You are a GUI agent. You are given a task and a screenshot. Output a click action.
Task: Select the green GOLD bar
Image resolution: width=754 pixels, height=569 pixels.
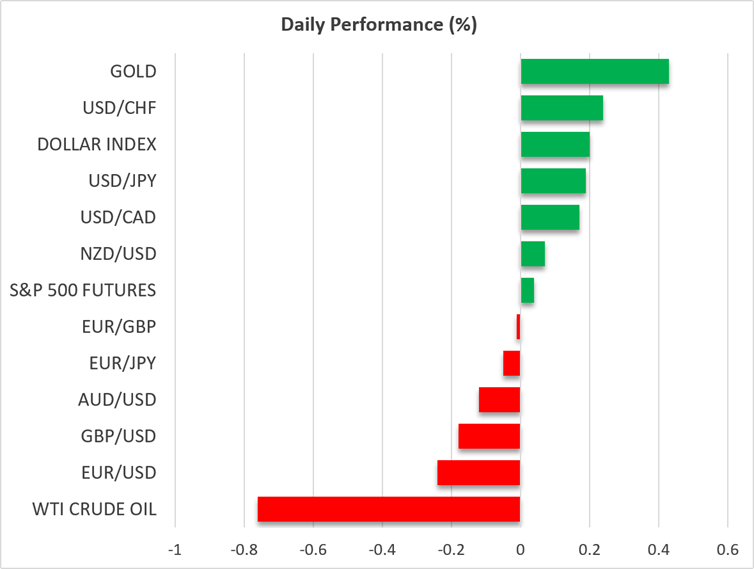595,71
